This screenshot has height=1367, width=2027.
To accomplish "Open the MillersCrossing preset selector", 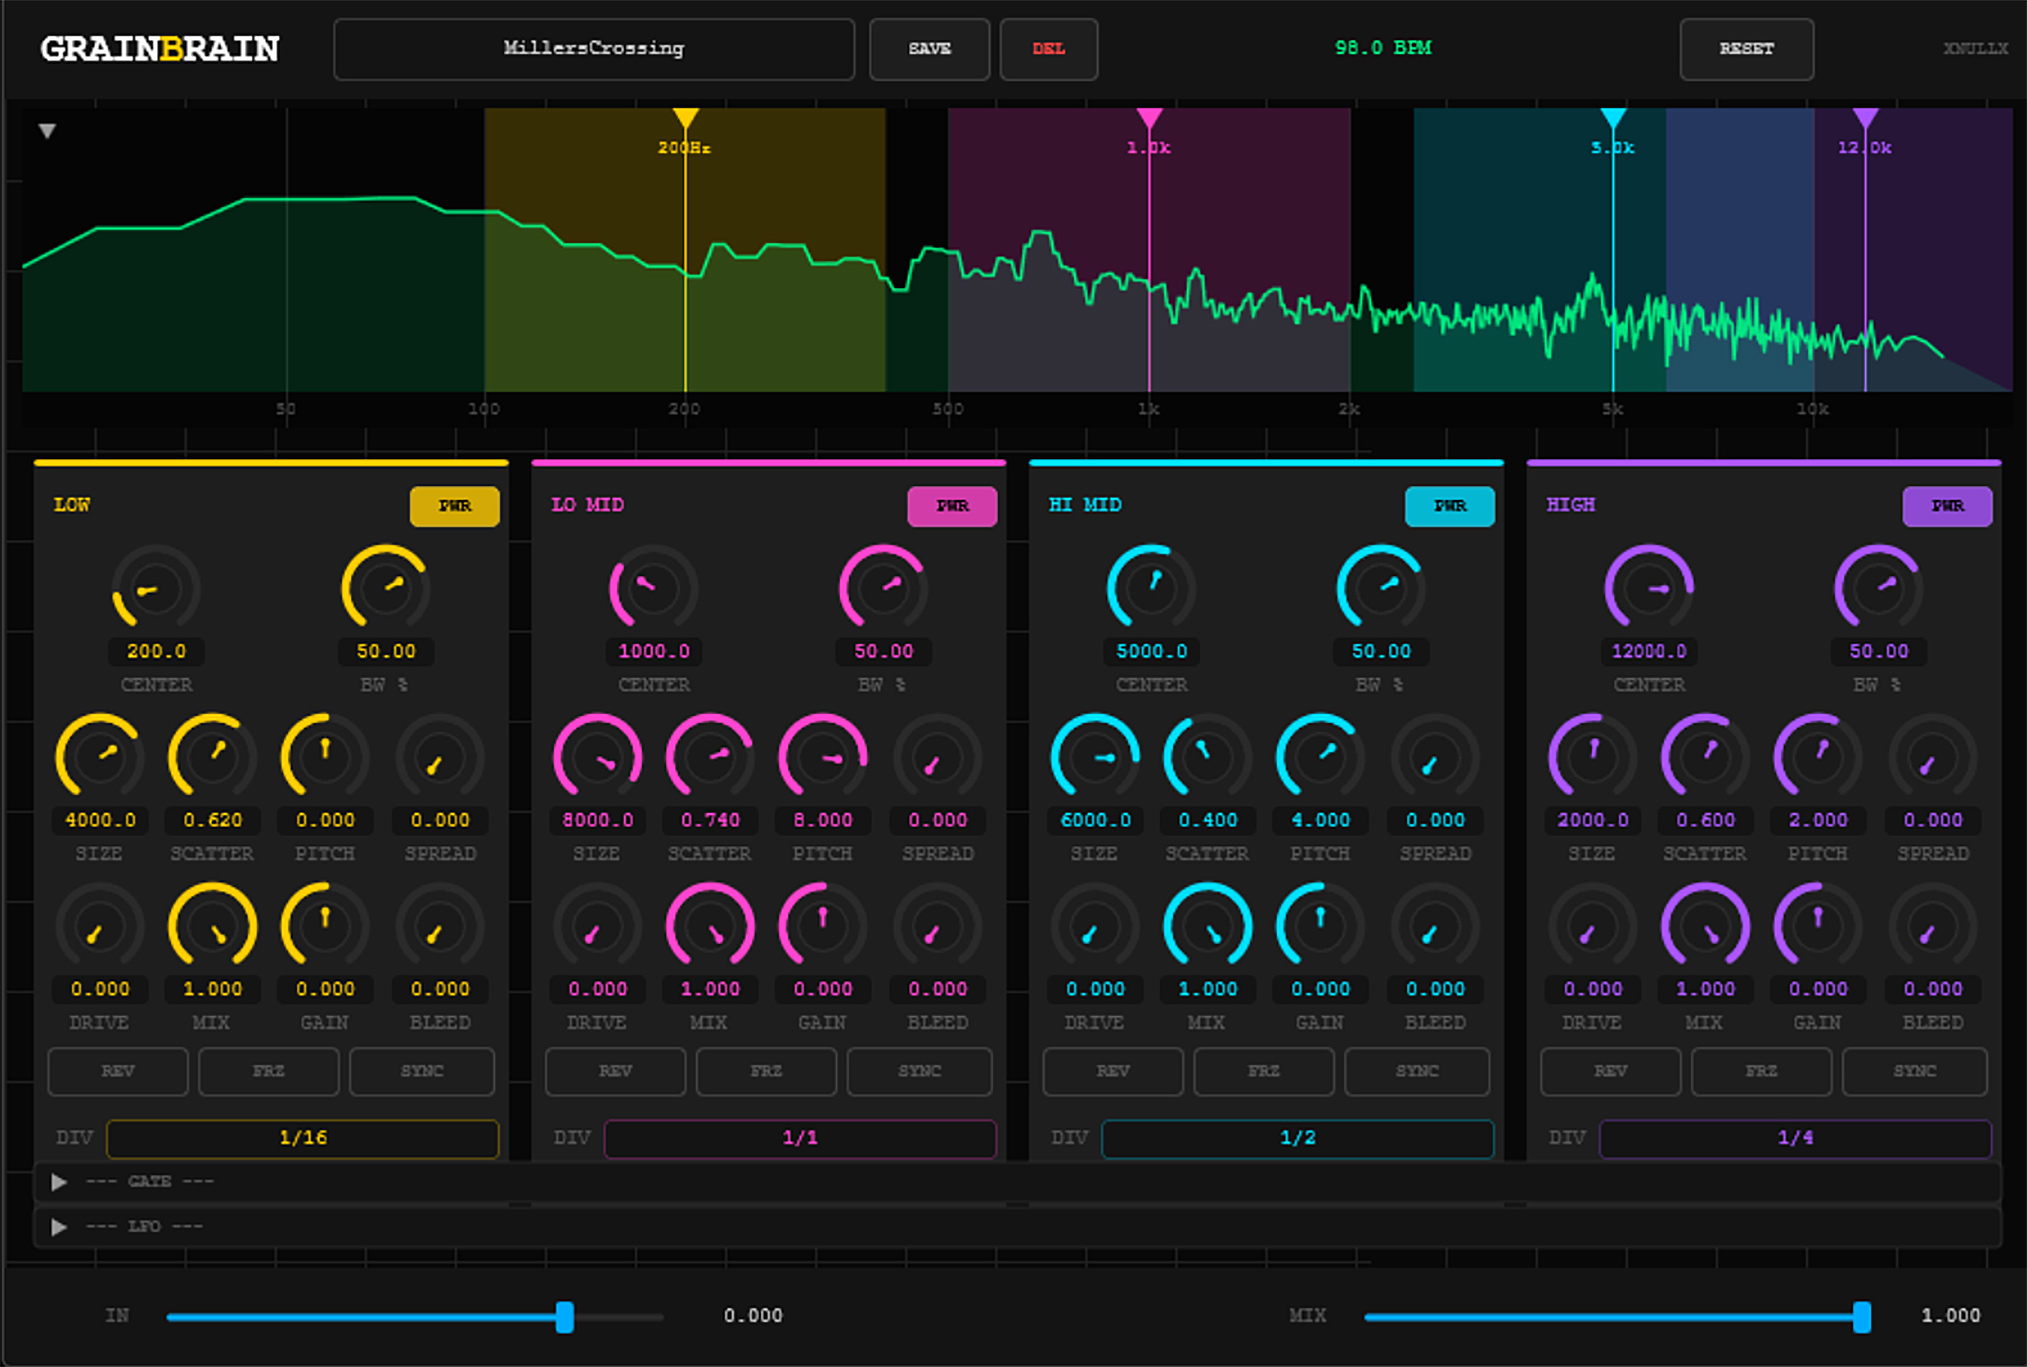I will [x=594, y=48].
